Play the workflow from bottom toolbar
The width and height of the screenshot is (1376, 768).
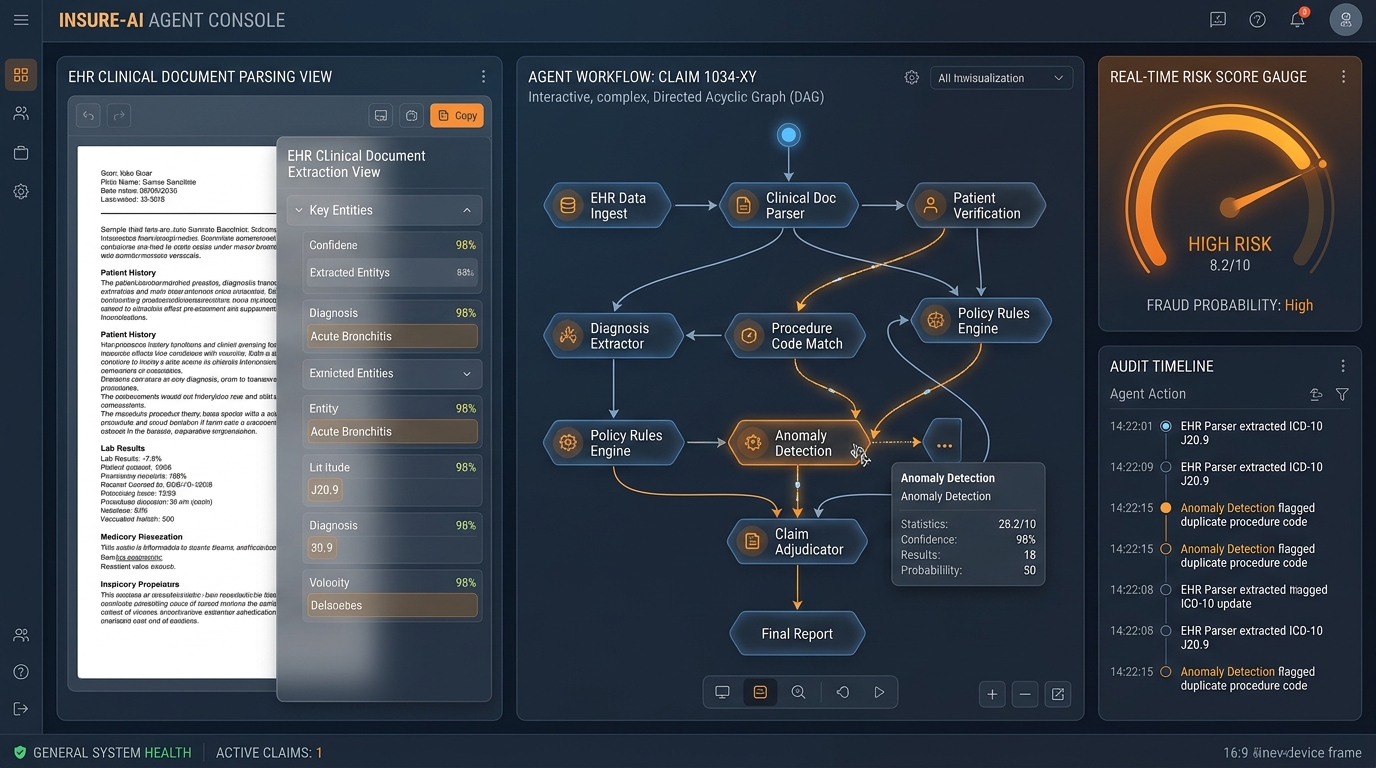point(879,692)
